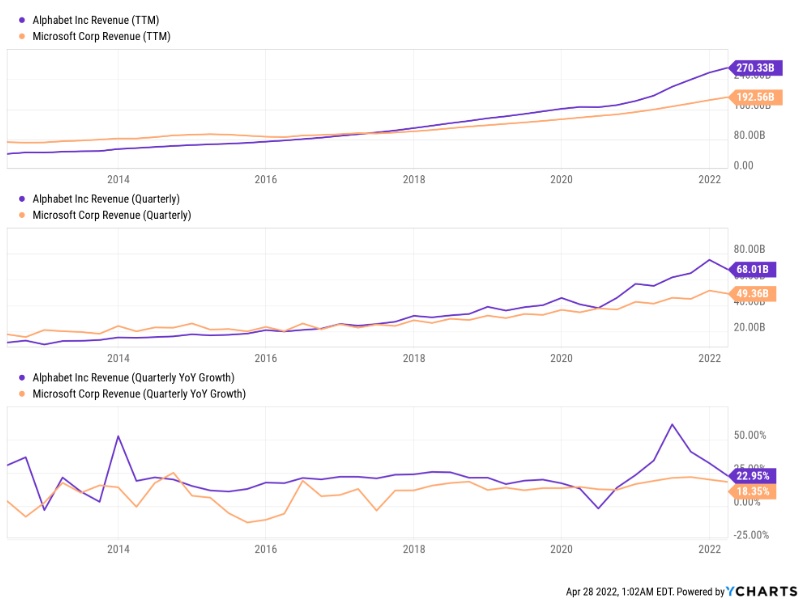Click the Microsoft Revenue (Quarterly YoY Growth) legend text

(x=139, y=393)
